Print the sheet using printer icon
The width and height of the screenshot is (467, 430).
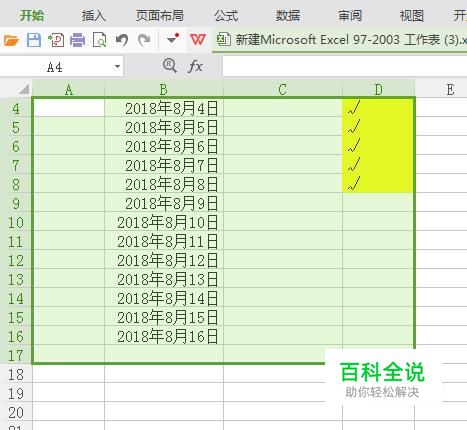[78, 40]
